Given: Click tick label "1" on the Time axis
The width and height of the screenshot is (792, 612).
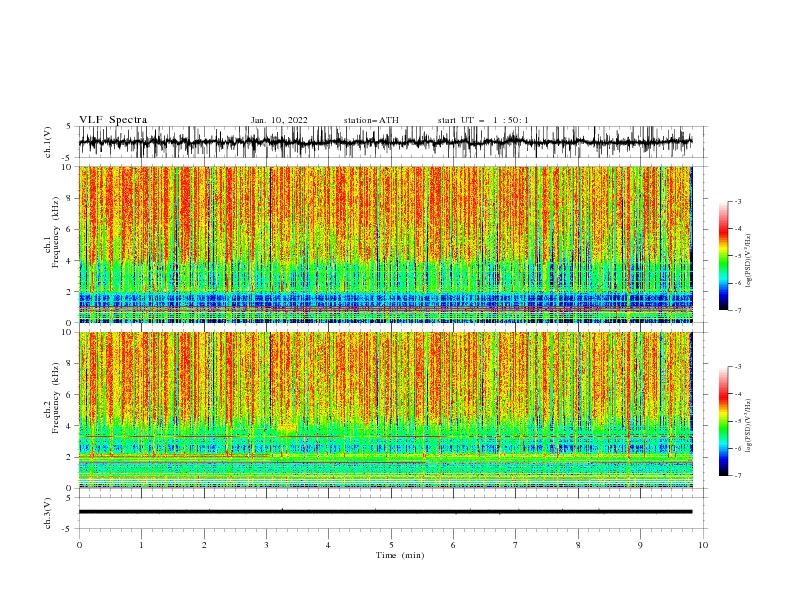Looking at the screenshot, I should [141, 545].
